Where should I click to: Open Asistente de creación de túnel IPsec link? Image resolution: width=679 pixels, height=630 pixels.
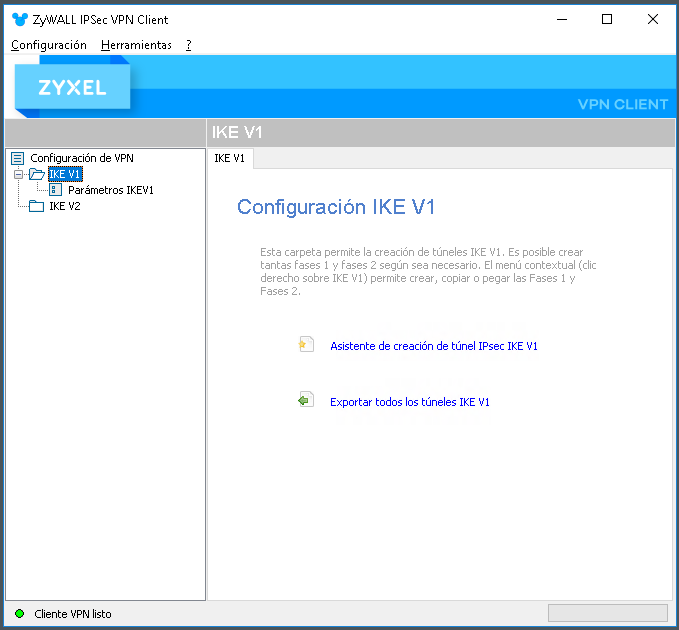click(433, 346)
